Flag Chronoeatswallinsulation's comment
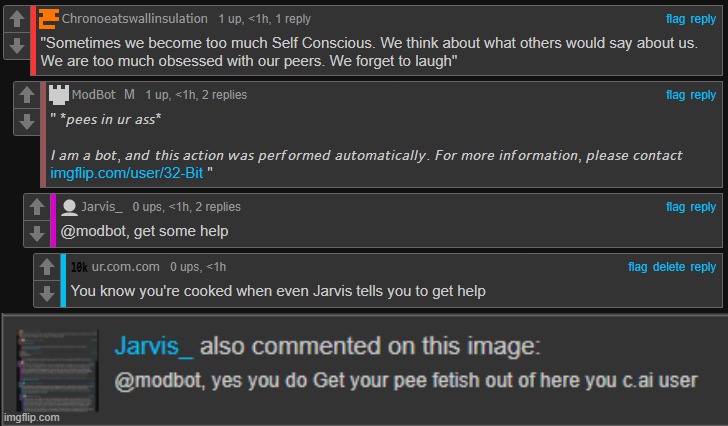728x426 pixels. click(x=675, y=19)
